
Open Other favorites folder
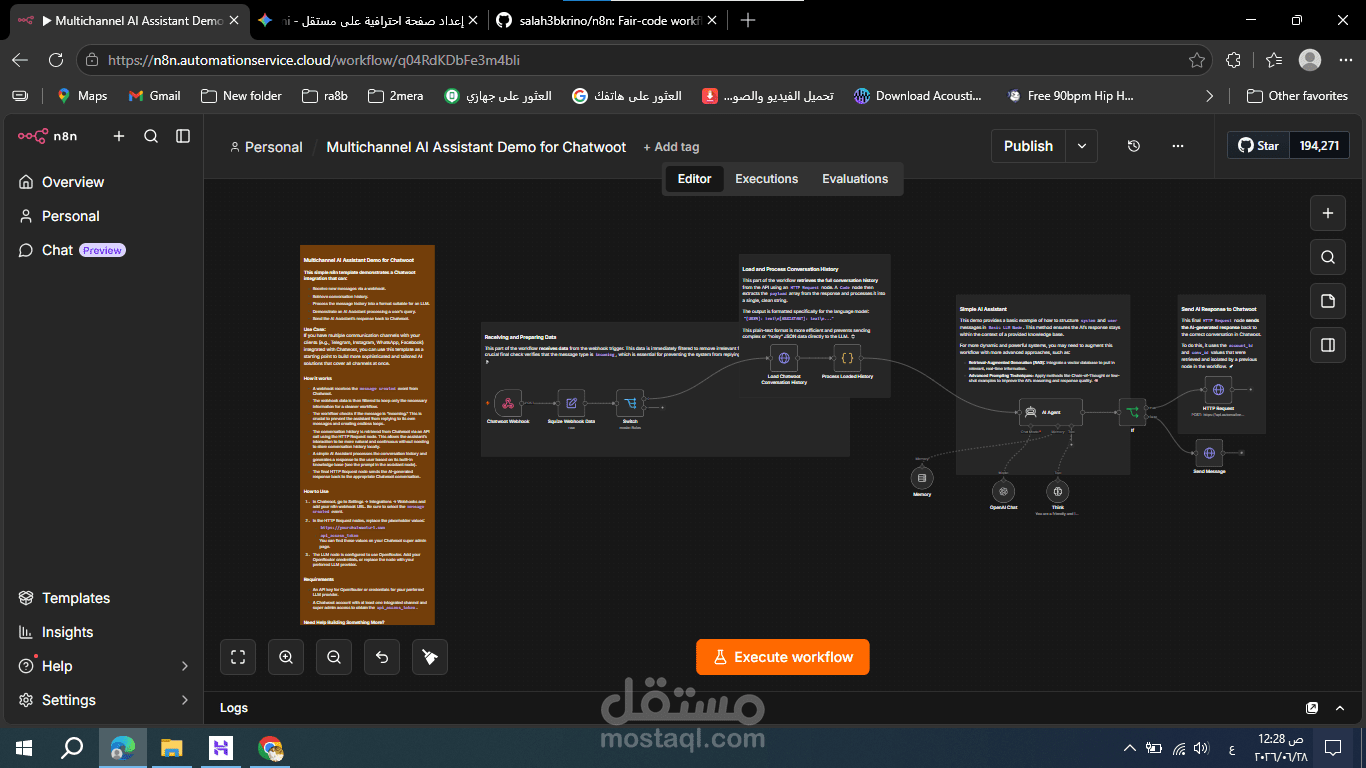(1297, 96)
